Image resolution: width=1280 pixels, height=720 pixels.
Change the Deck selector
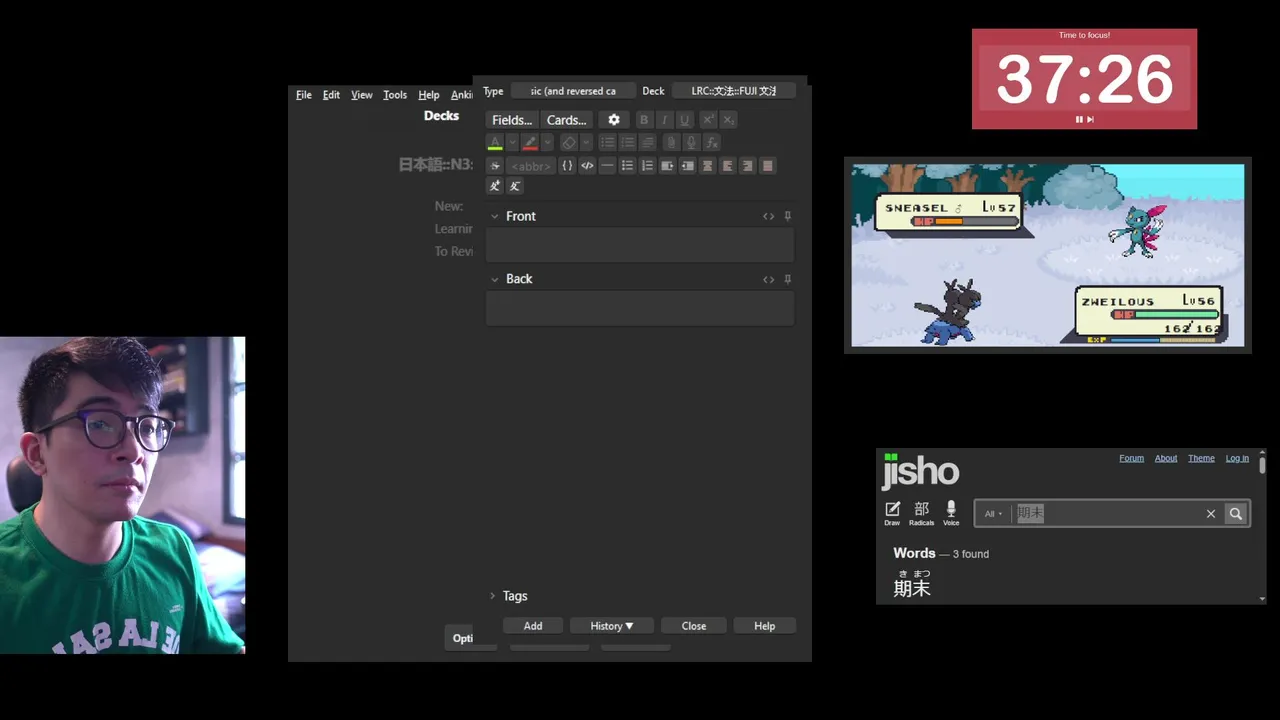pyautogui.click(x=733, y=91)
